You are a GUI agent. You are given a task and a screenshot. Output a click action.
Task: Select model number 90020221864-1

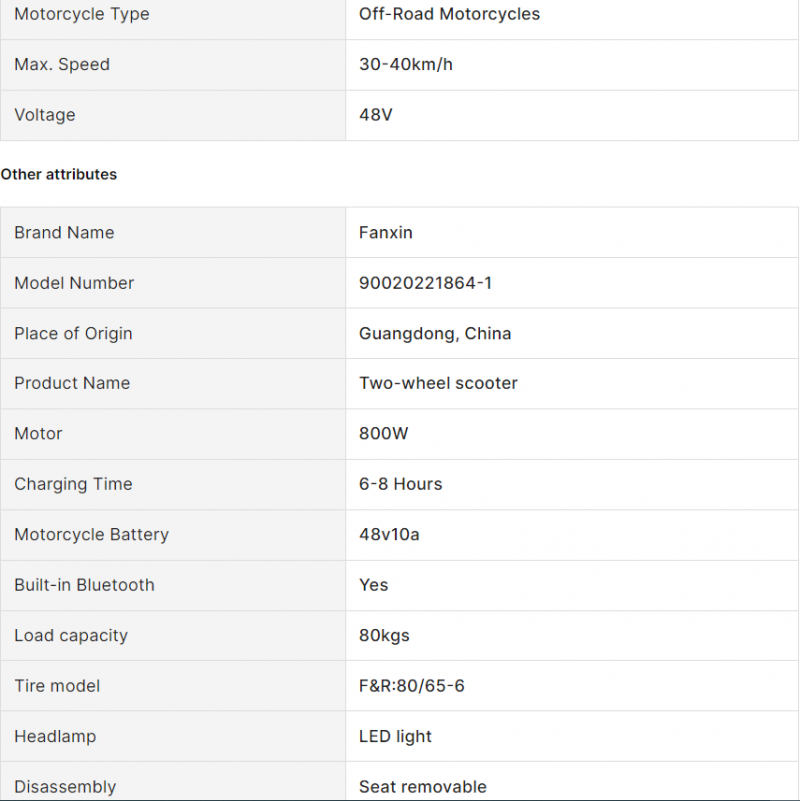point(426,283)
